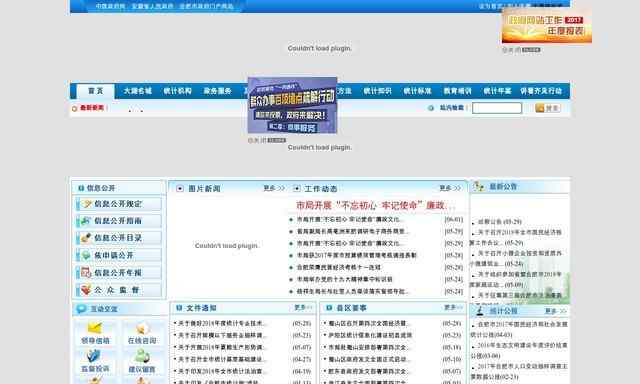The image size is (640, 384).
Task: Open the 文件通知 item dated 05-07
Action: (x=222, y=347)
